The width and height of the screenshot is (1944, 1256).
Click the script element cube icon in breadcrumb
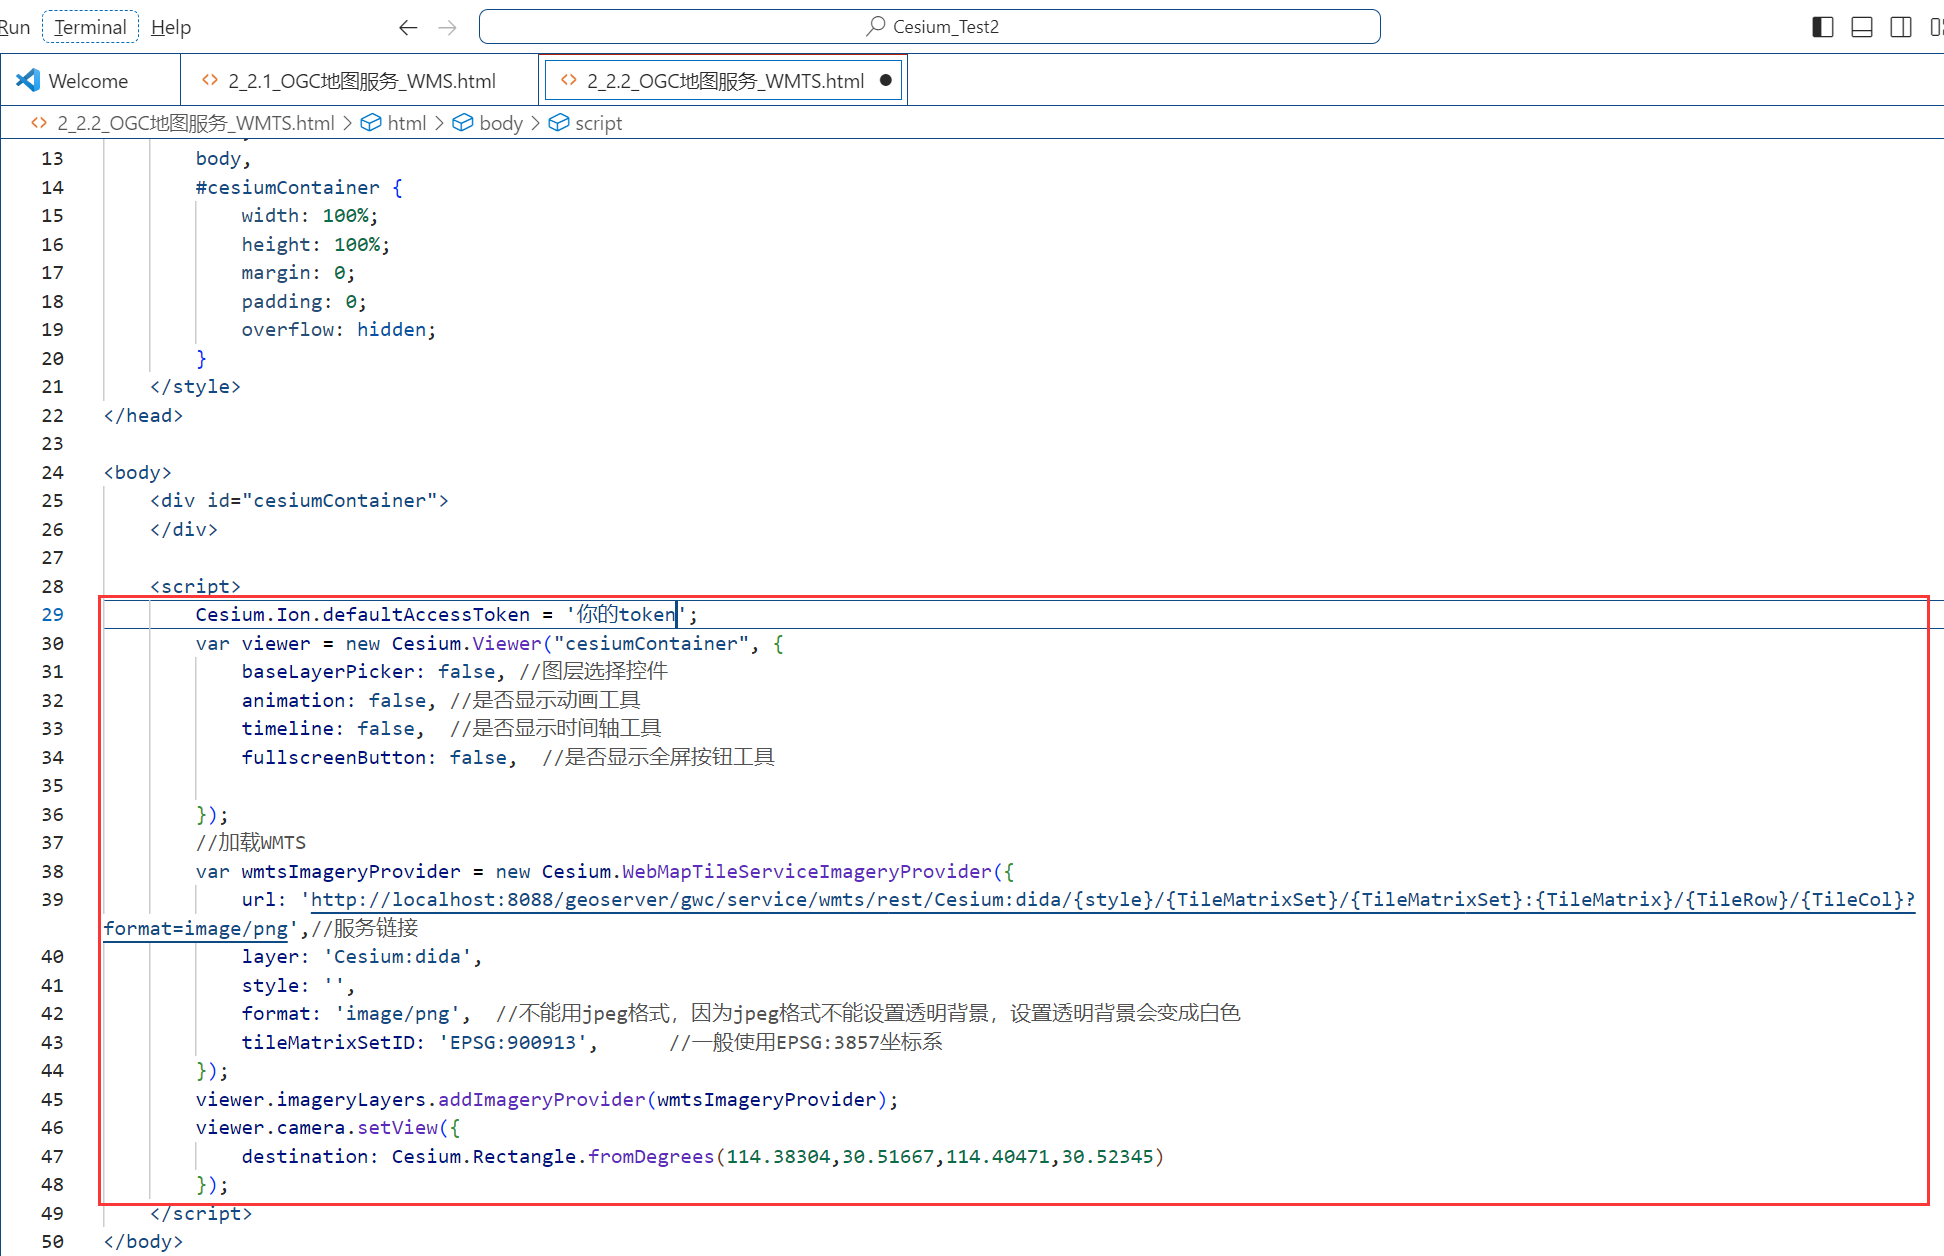(x=559, y=123)
